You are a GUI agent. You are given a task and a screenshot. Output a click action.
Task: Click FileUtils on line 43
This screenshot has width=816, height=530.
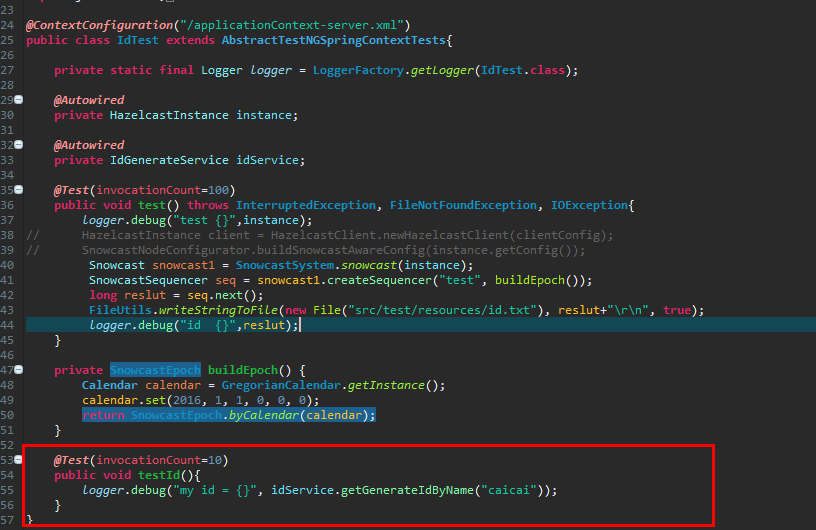120,310
